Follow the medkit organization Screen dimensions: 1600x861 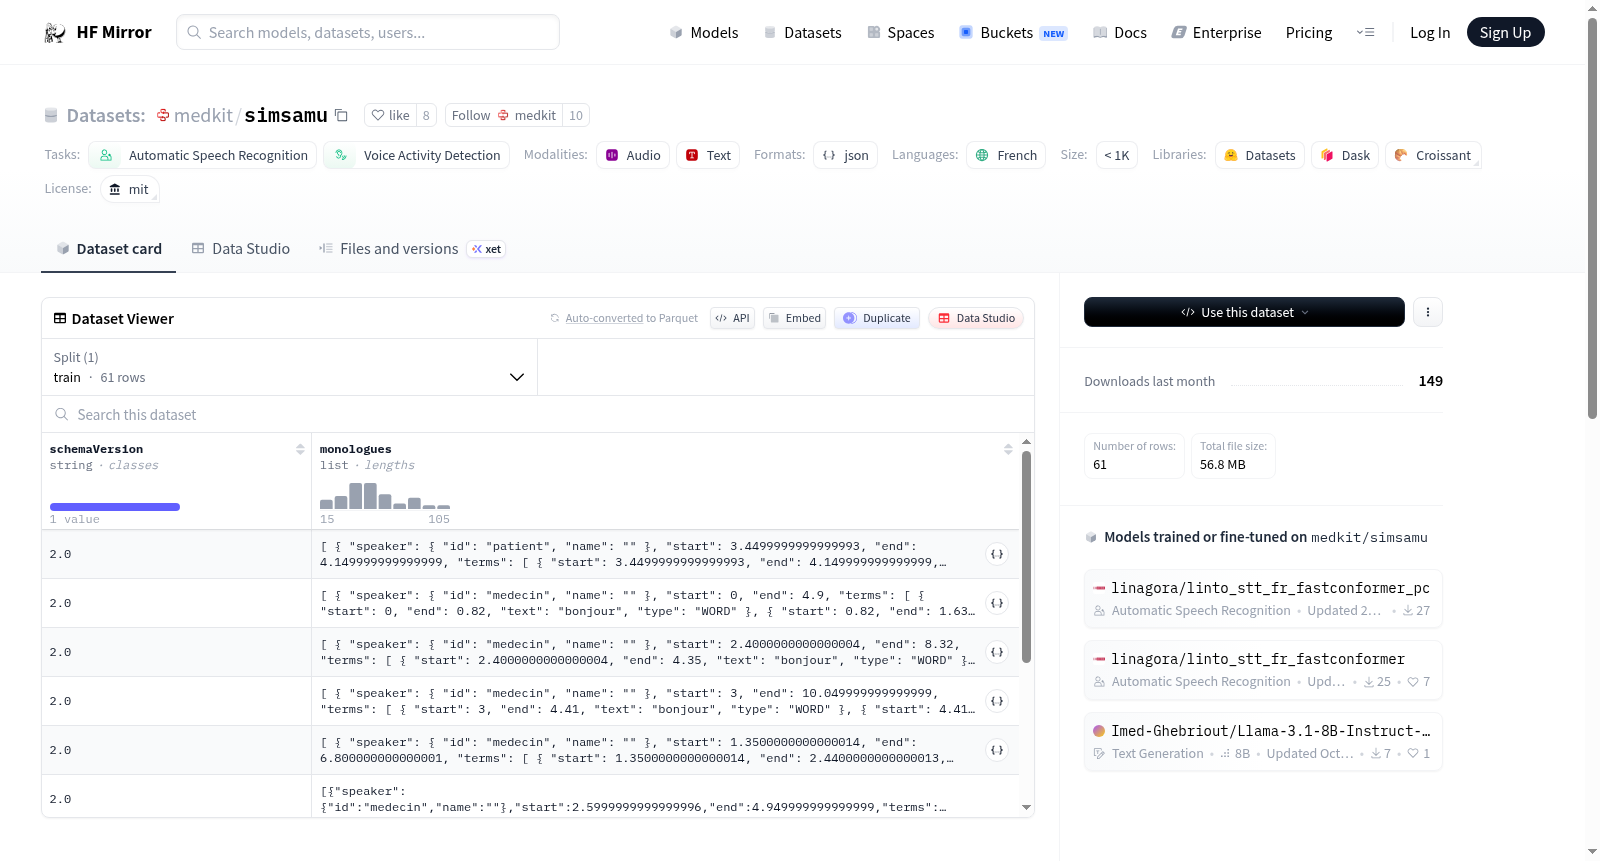tap(504, 115)
